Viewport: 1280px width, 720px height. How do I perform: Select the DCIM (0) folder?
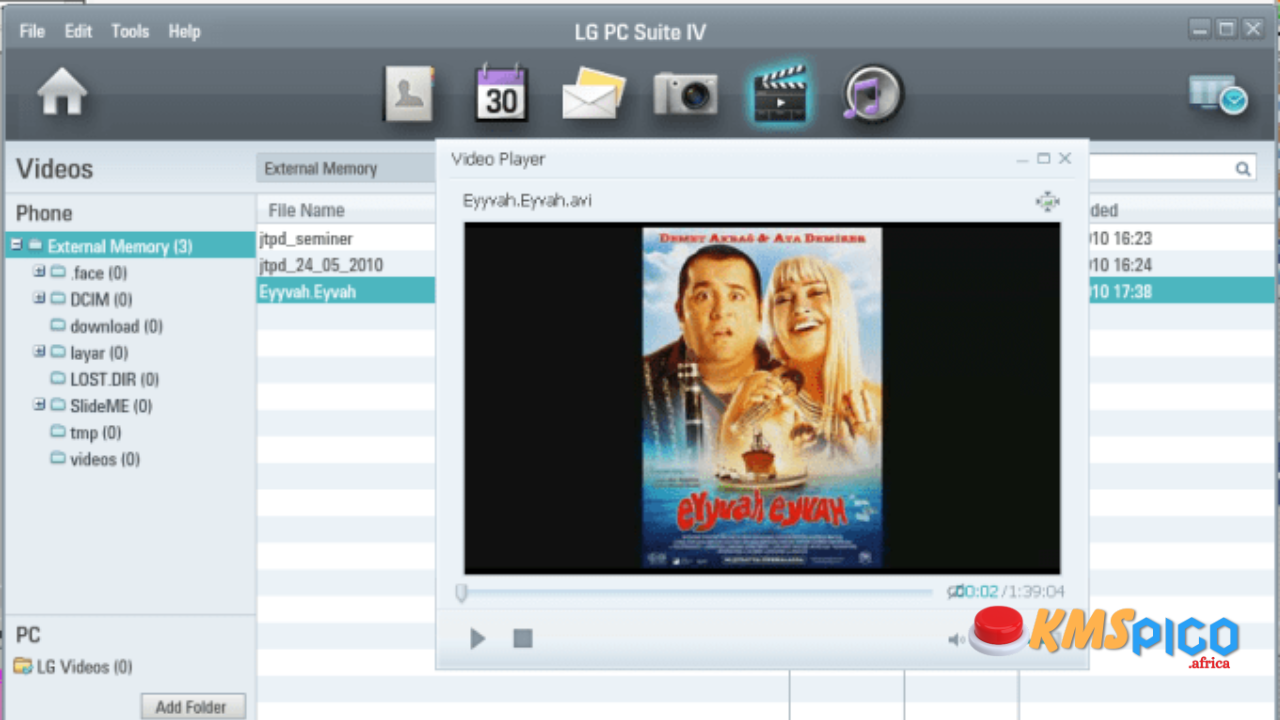(101, 299)
